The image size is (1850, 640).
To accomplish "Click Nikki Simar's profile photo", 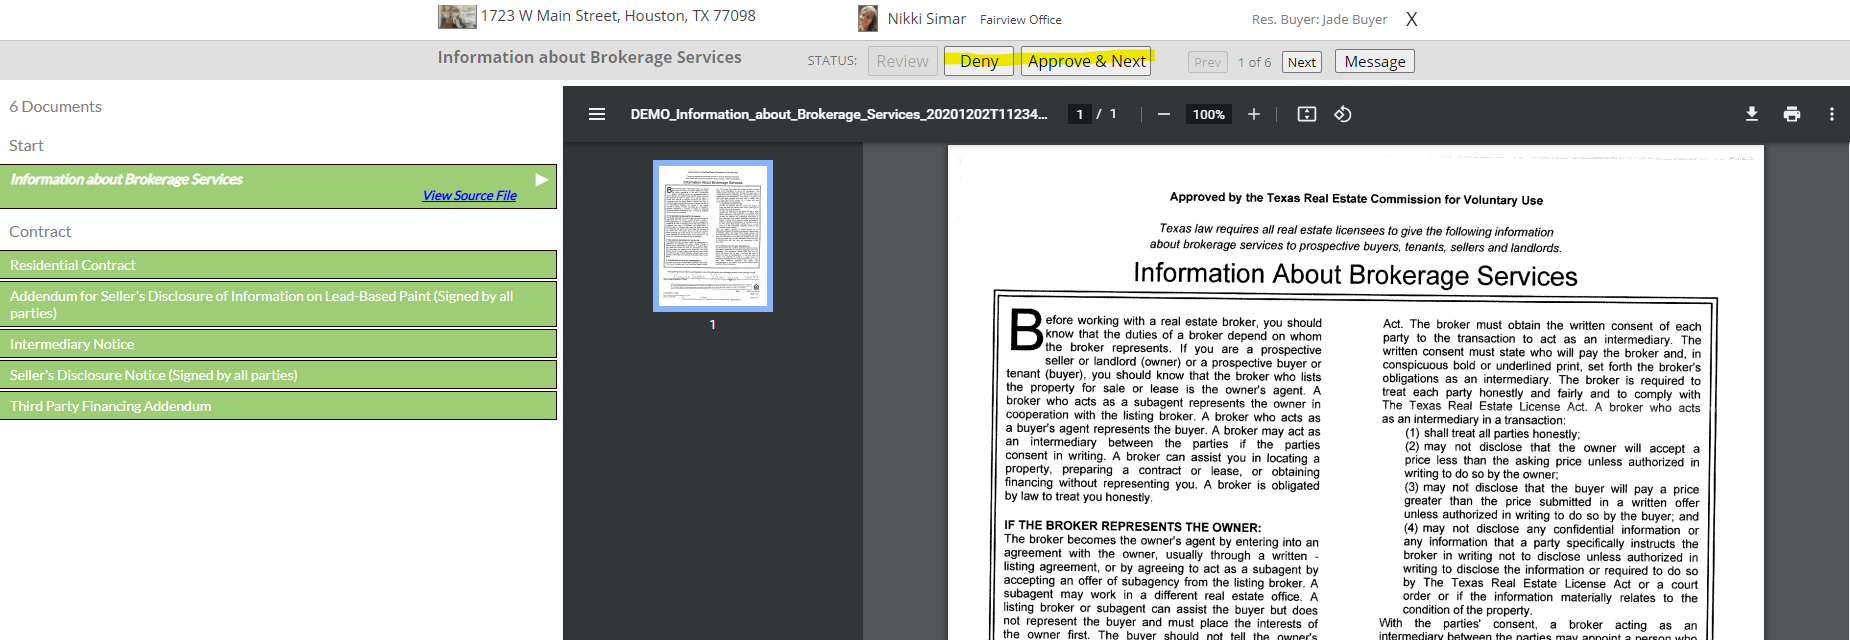I will tap(868, 18).
